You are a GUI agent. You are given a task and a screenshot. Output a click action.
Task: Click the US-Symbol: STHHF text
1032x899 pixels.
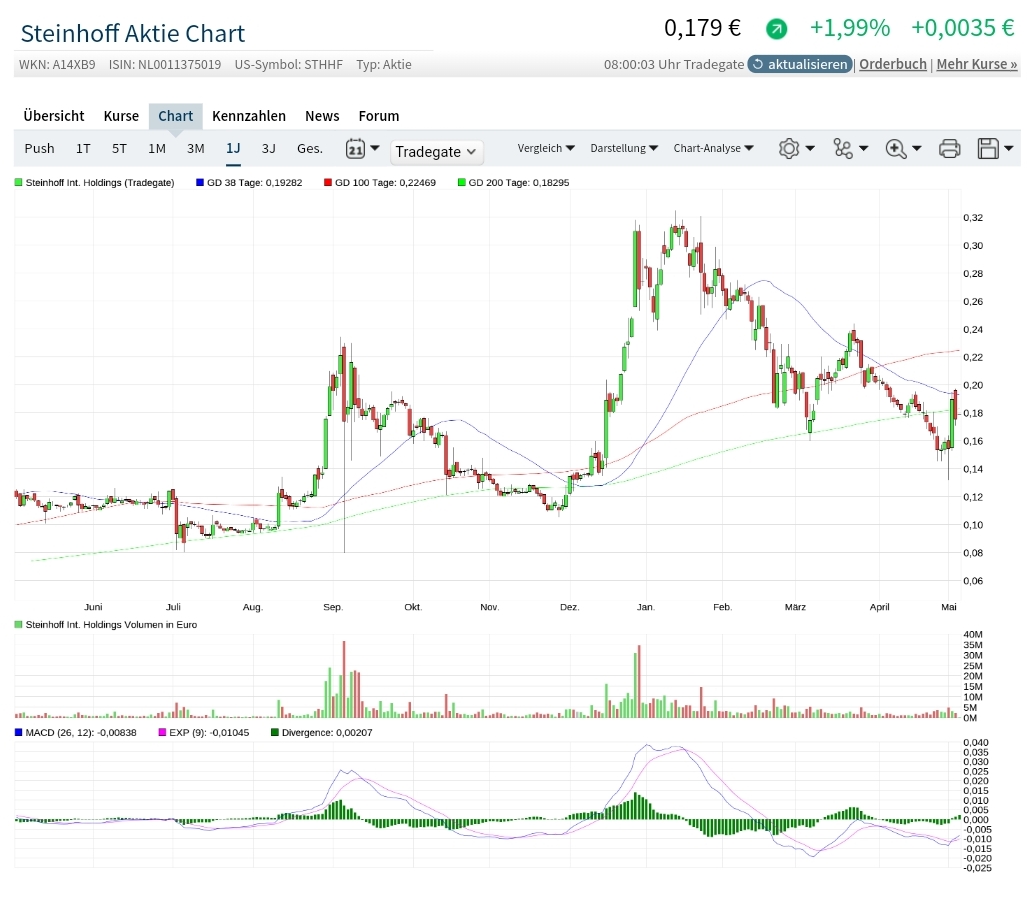289,64
